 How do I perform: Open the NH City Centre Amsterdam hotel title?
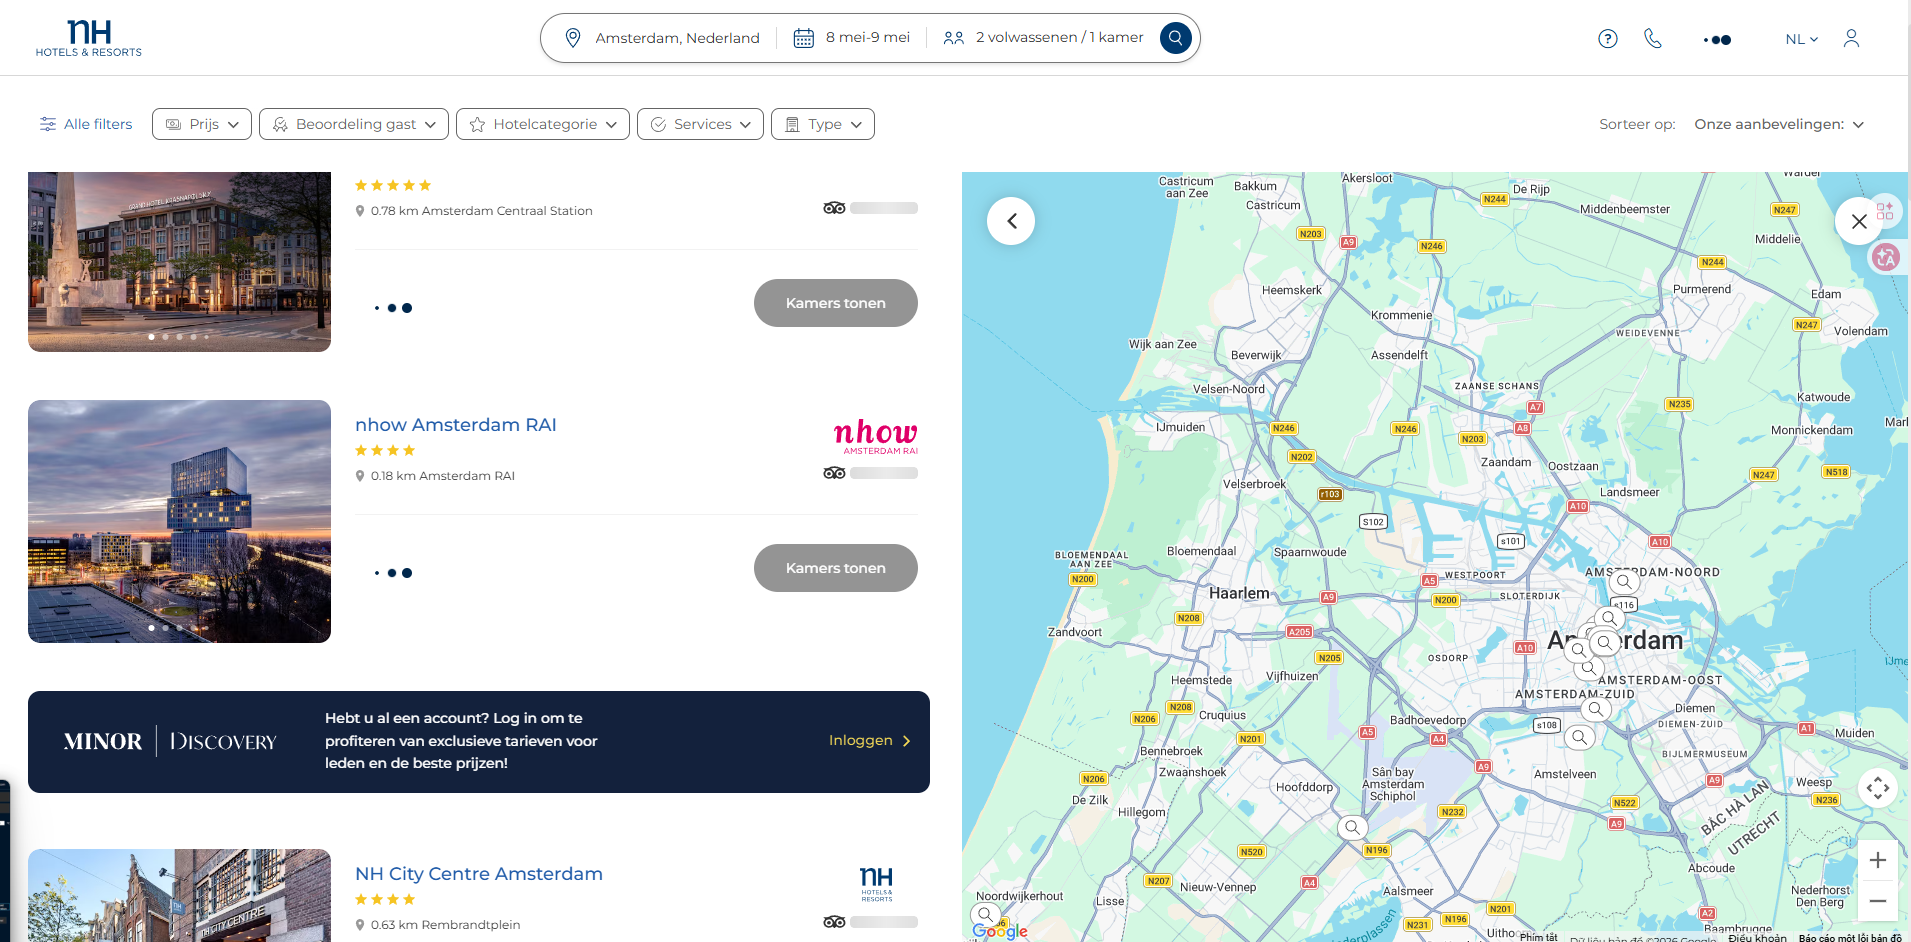pos(479,874)
